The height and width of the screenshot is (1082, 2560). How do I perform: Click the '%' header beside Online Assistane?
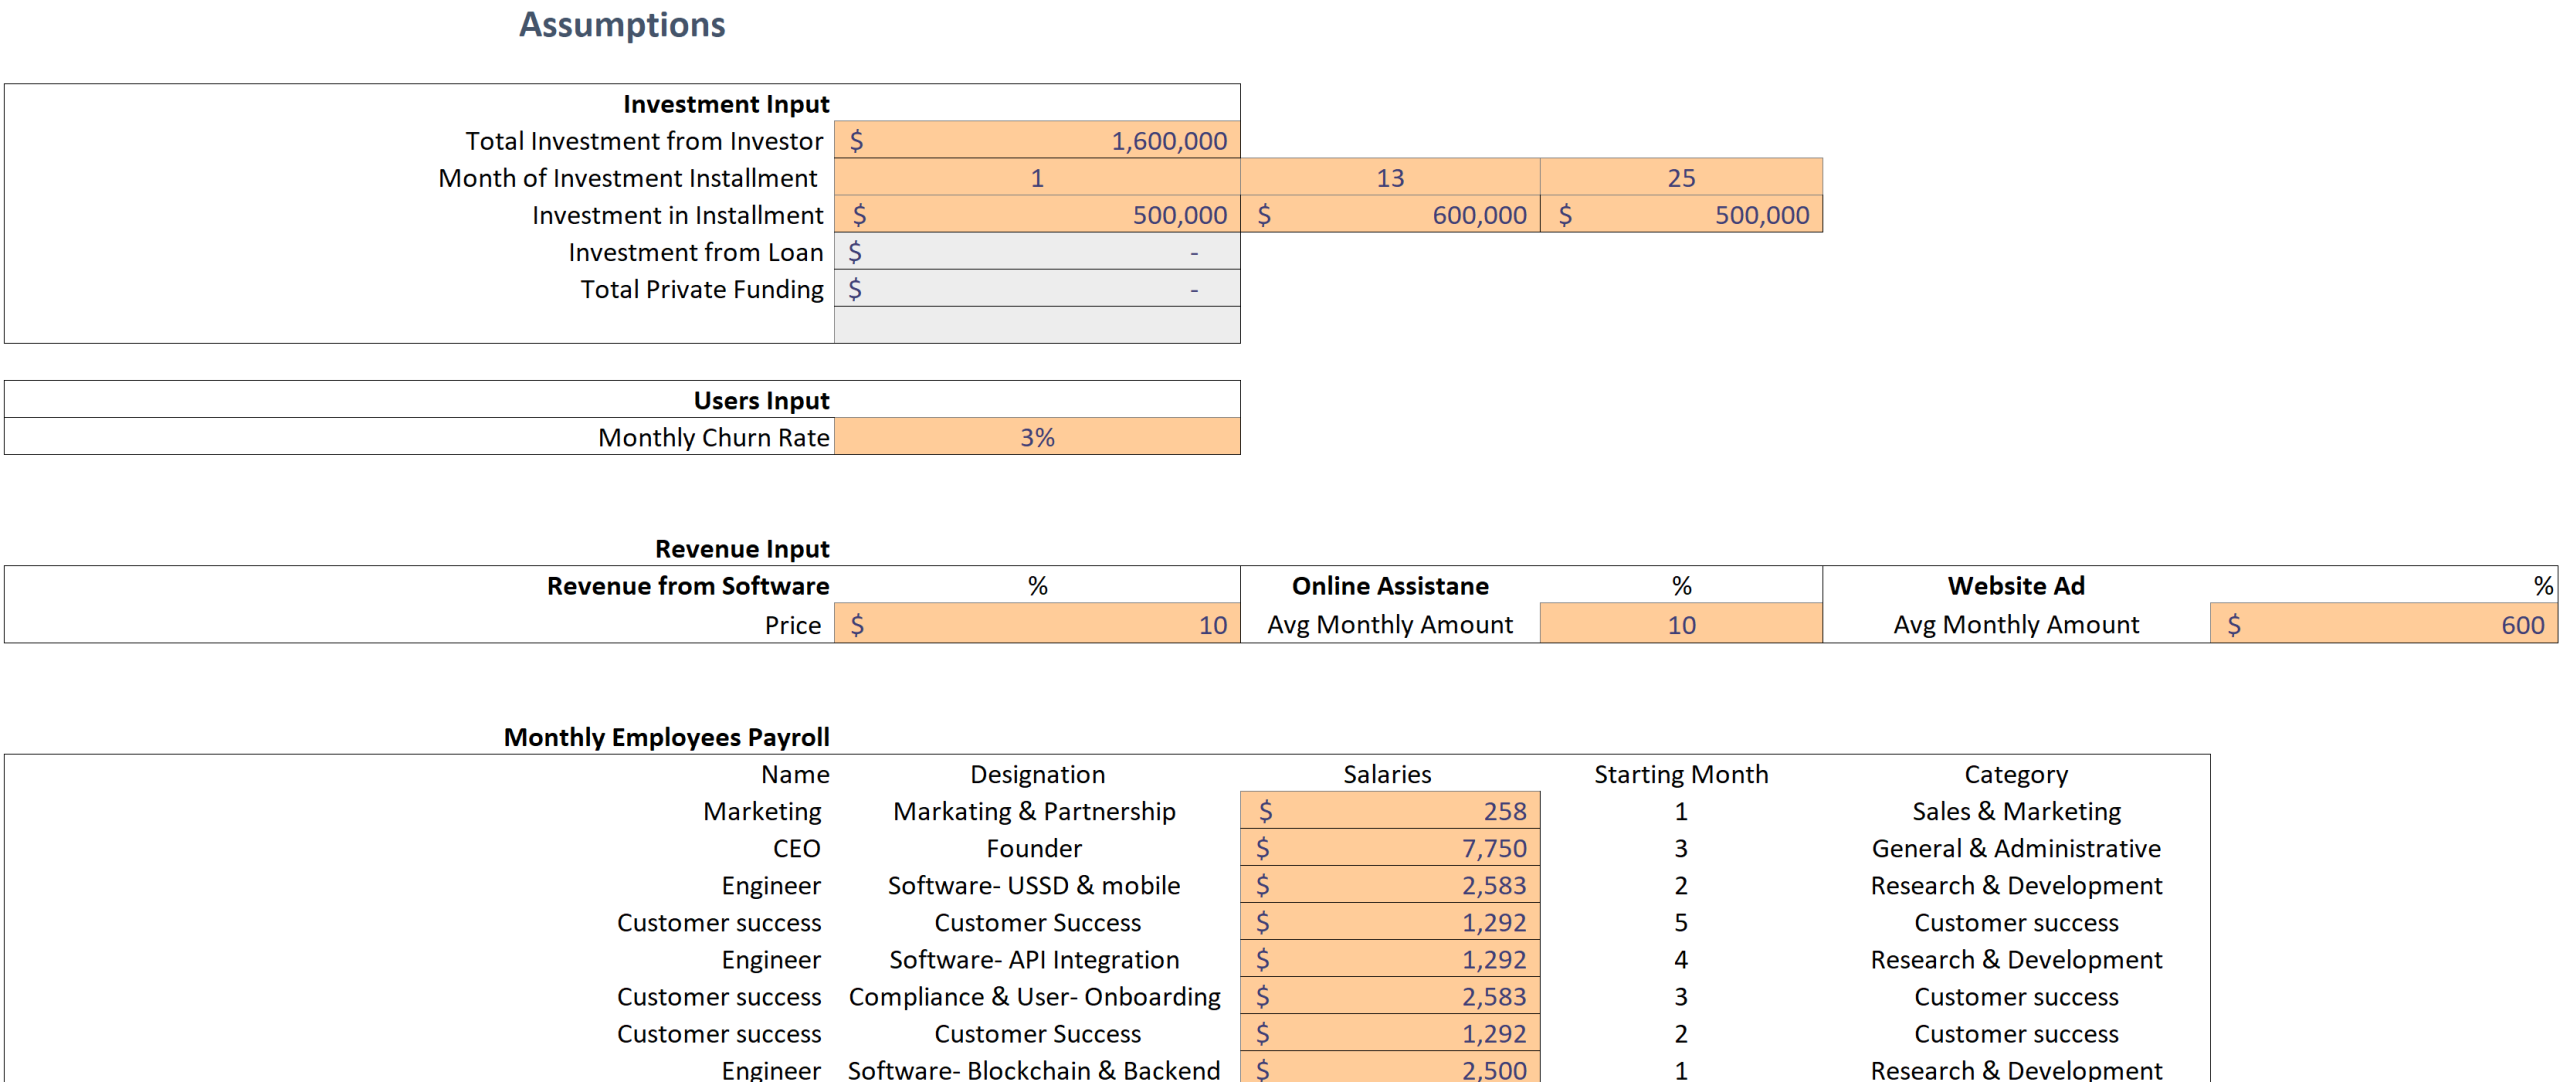1681,585
